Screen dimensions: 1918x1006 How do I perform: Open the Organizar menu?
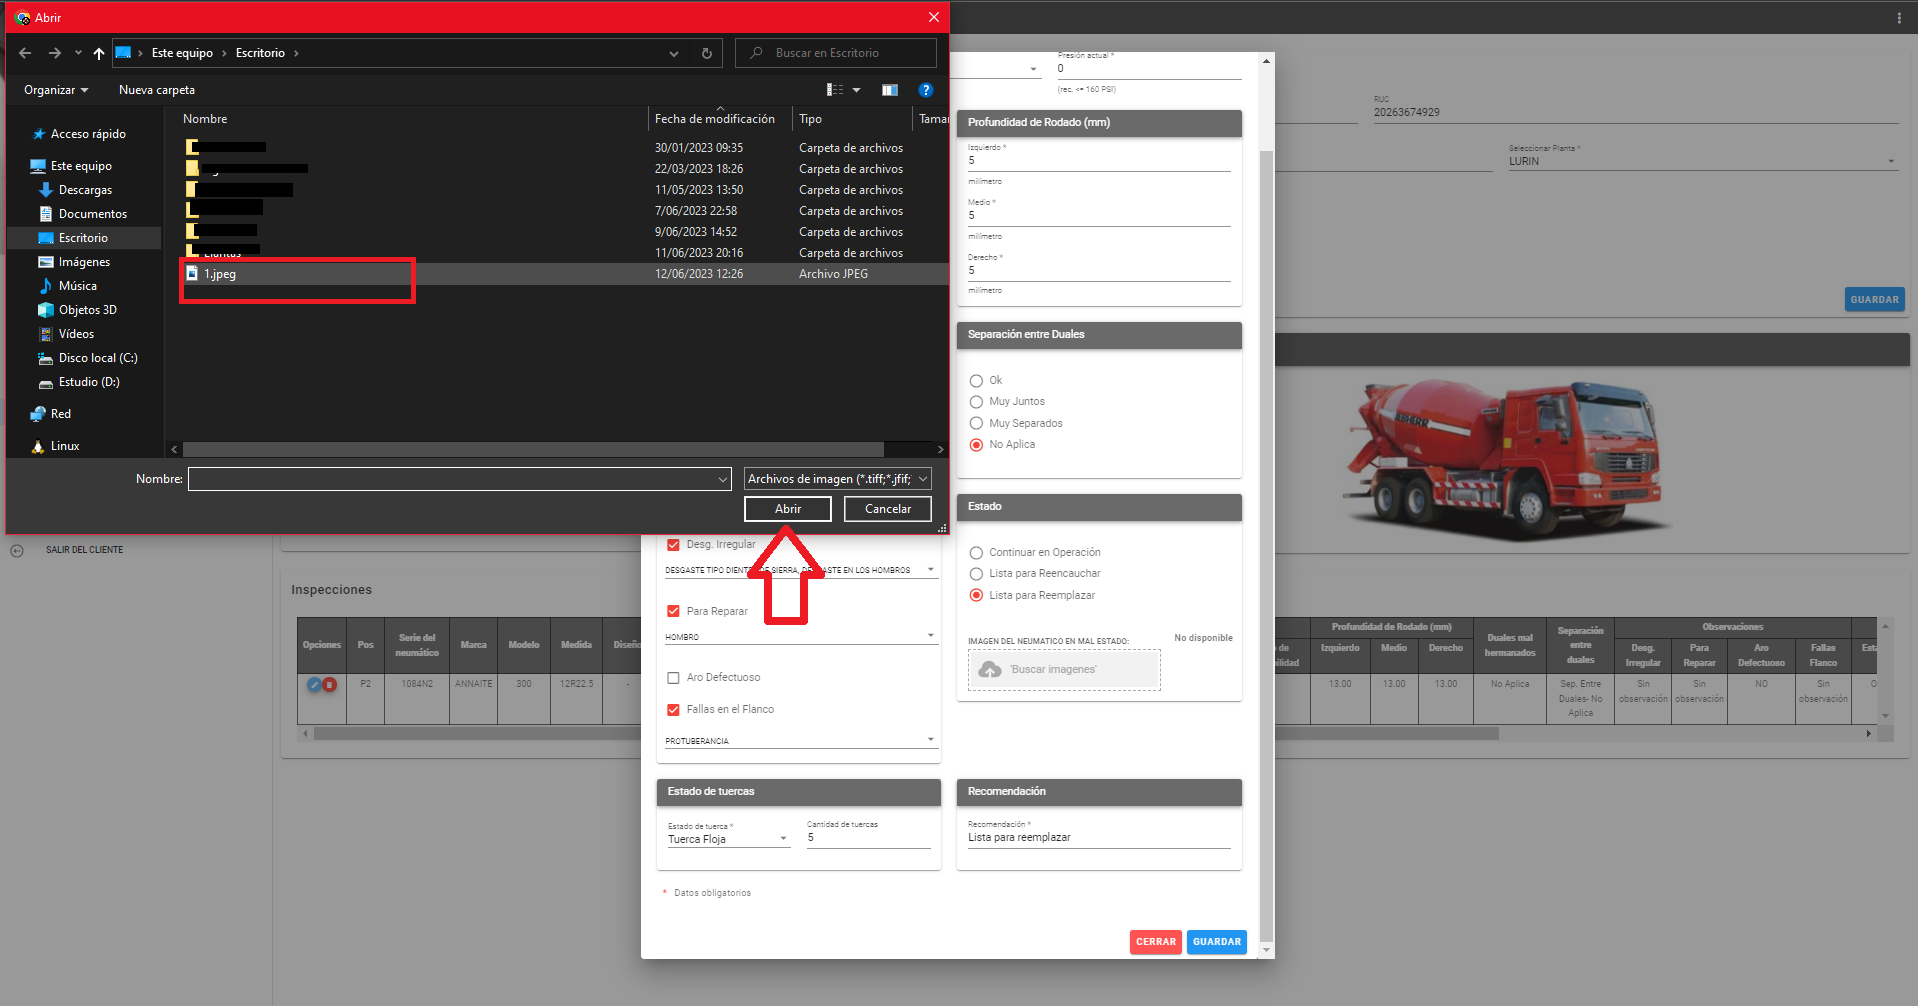coord(56,90)
